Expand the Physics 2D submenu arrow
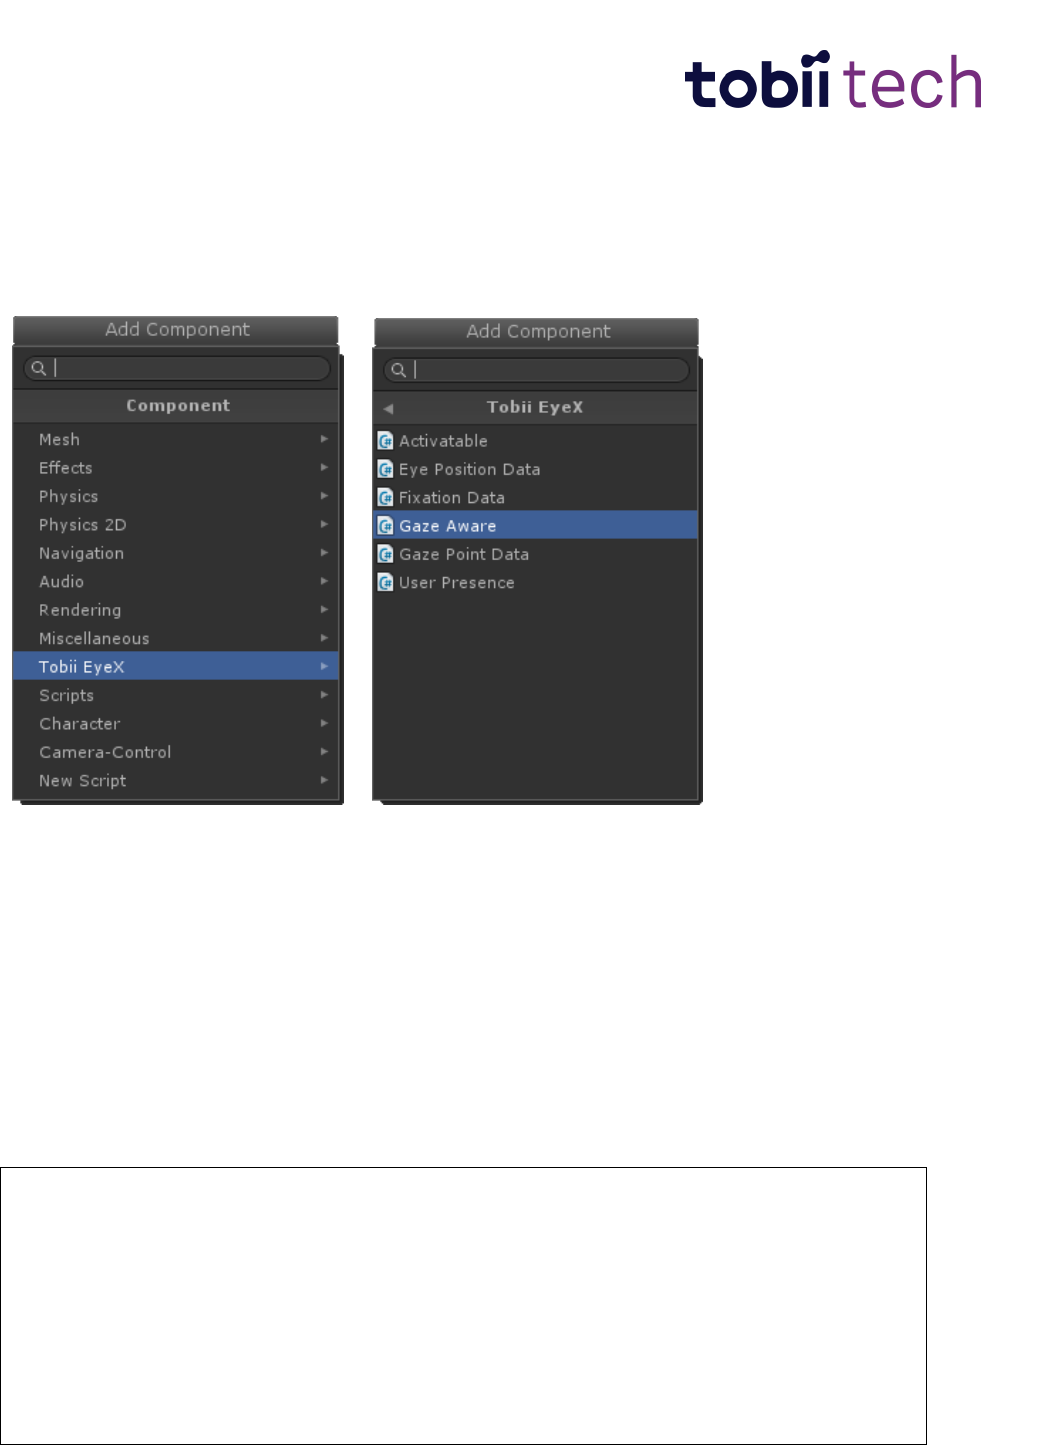1059x1445 pixels. point(324,524)
